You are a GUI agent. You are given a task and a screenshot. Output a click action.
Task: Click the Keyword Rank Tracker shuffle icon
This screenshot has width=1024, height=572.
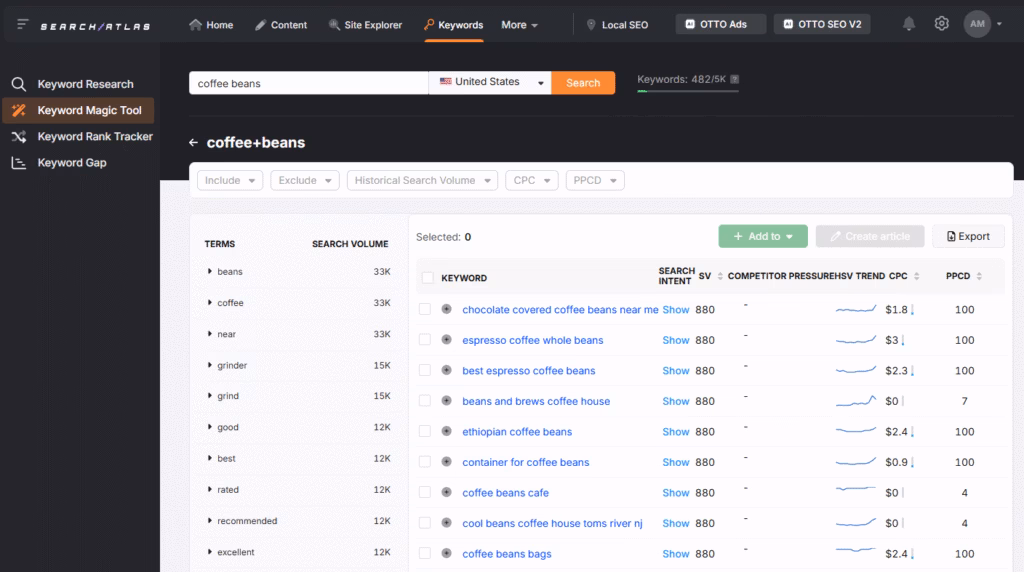[18, 137]
